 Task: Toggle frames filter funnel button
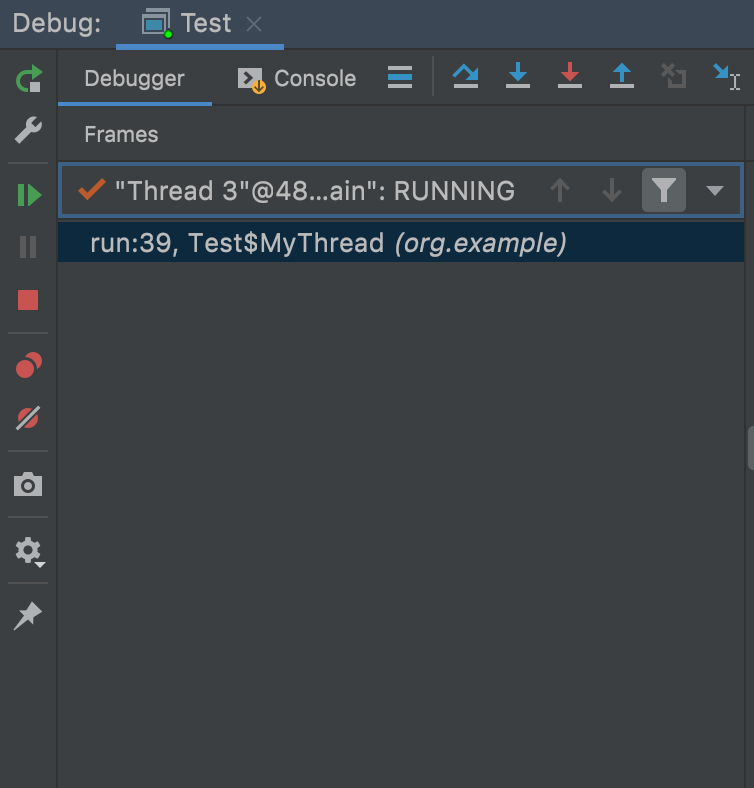click(664, 190)
